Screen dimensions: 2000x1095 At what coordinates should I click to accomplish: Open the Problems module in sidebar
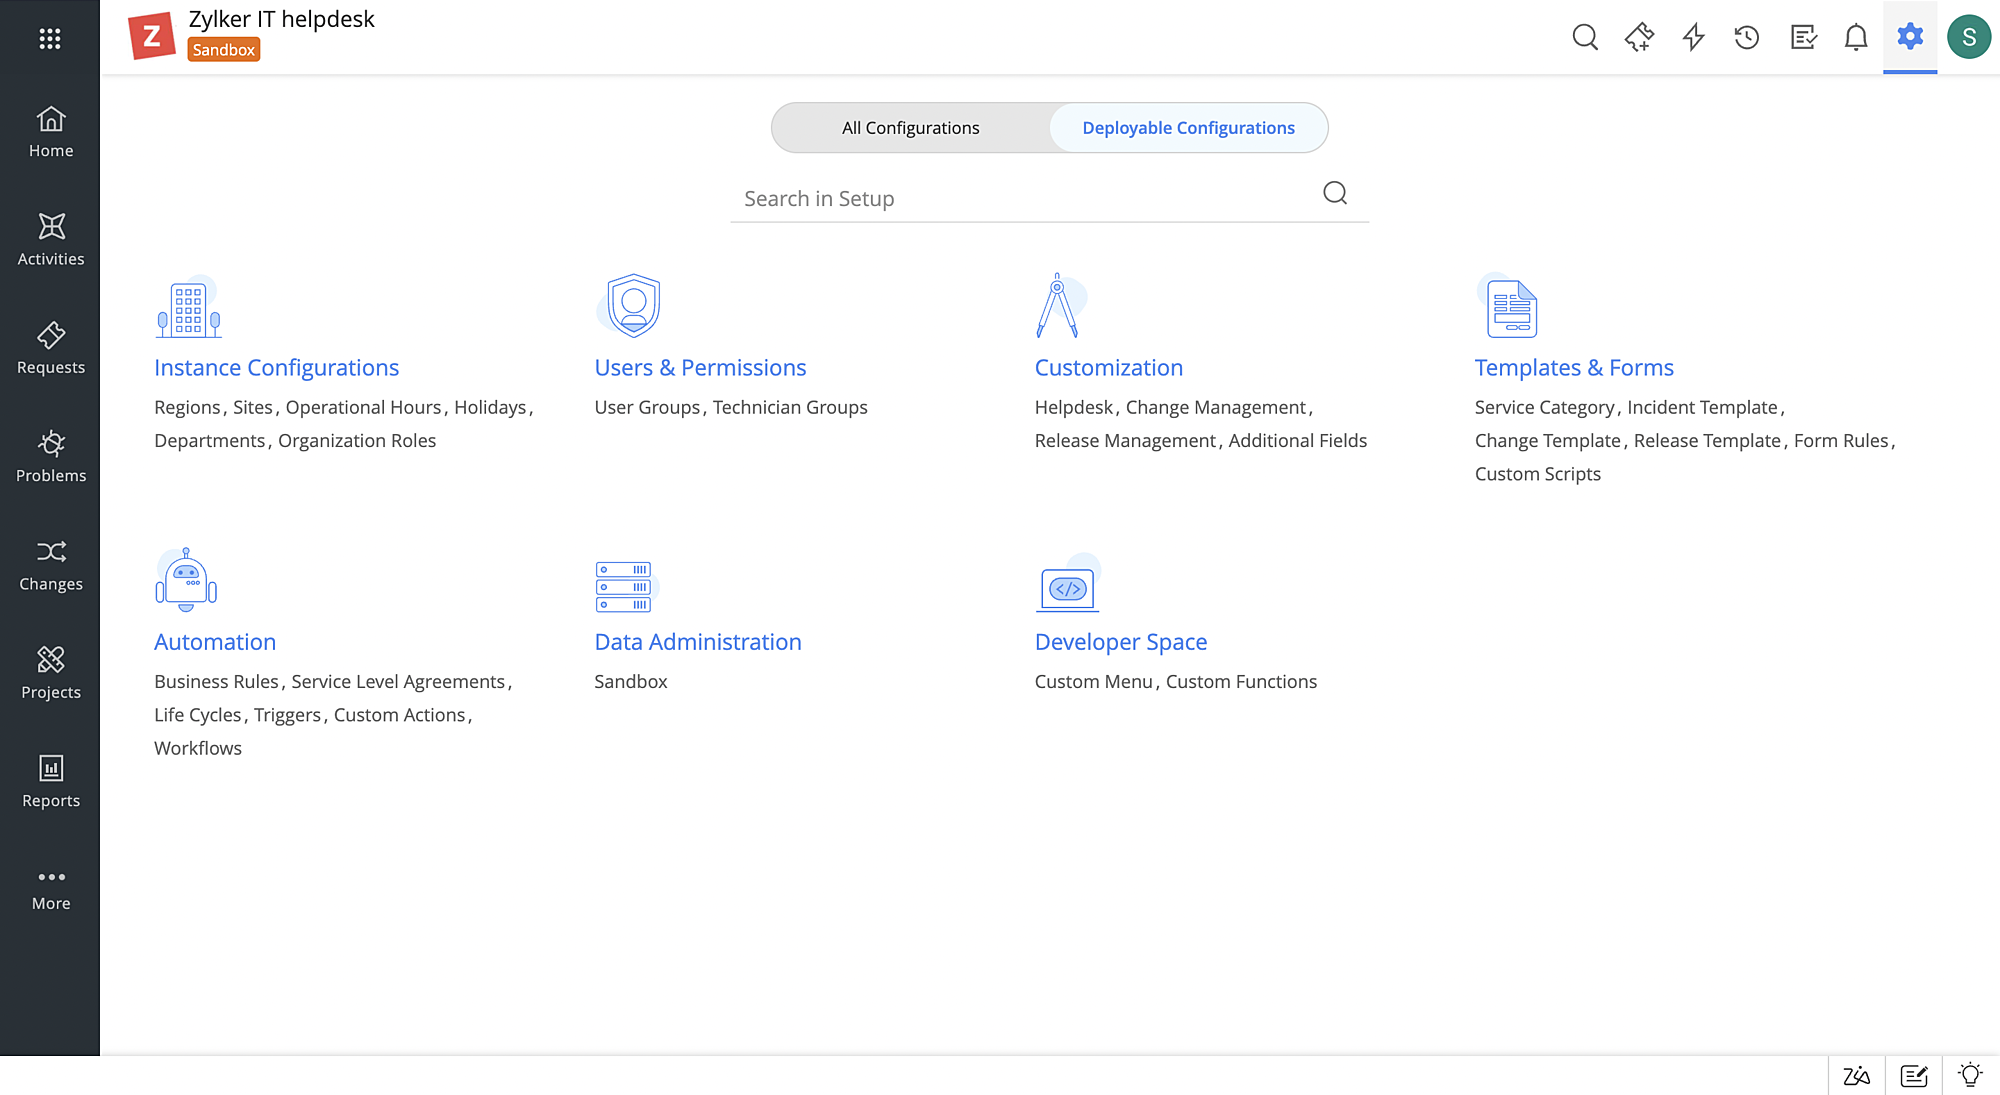pyautogui.click(x=51, y=456)
